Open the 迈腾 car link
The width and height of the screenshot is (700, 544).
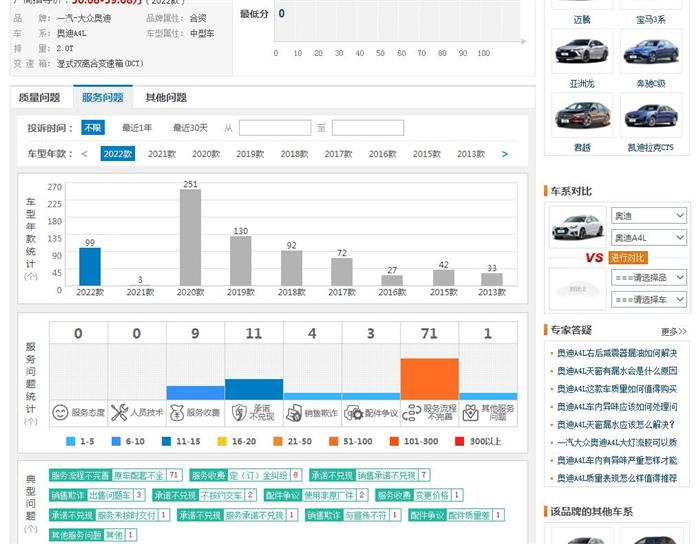(582, 20)
